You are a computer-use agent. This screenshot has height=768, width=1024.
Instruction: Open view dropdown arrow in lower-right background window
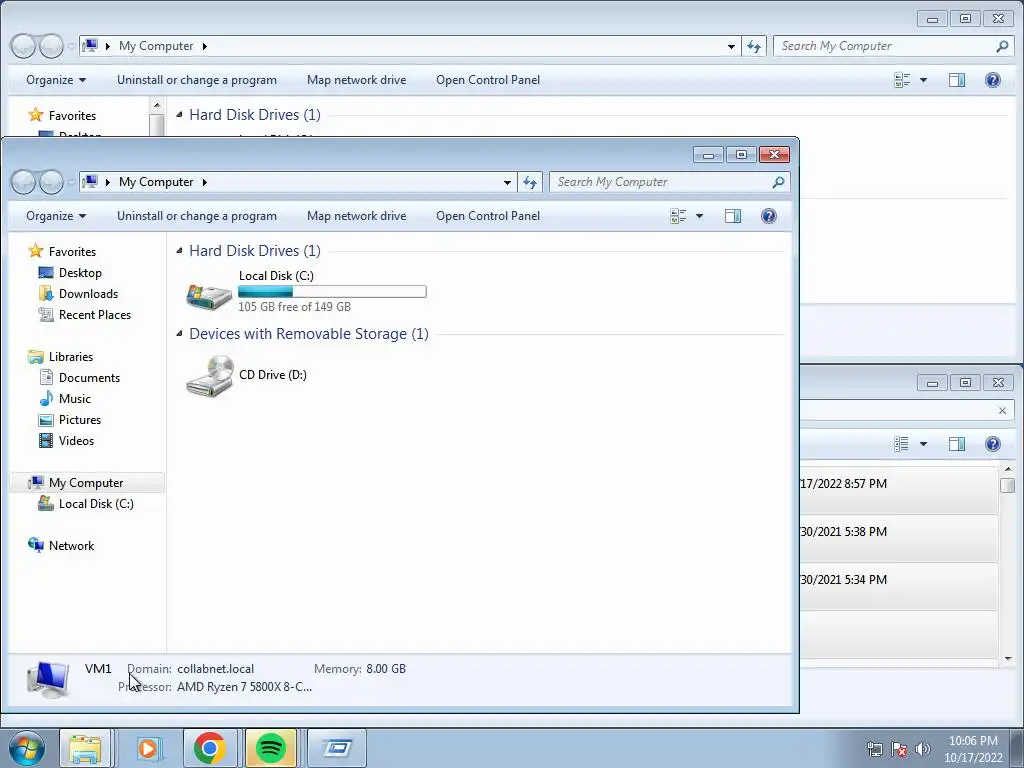coord(923,444)
